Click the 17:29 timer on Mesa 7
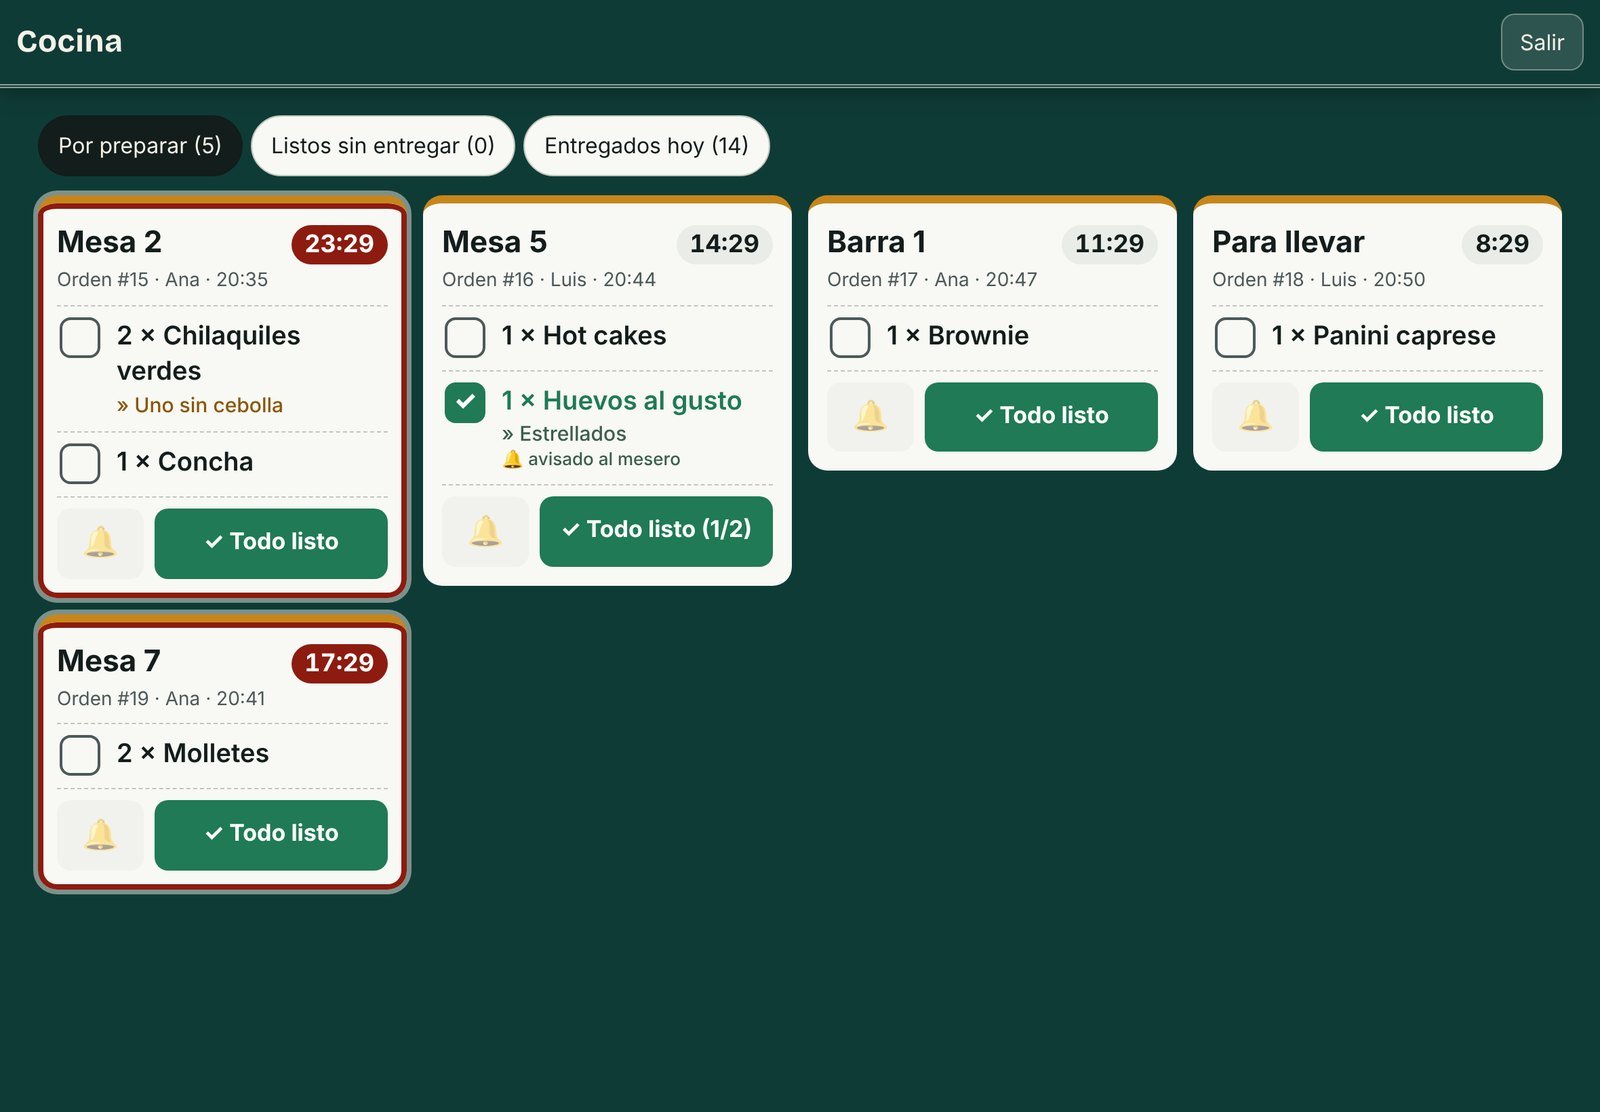1600x1112 pixels. point(339,663)
